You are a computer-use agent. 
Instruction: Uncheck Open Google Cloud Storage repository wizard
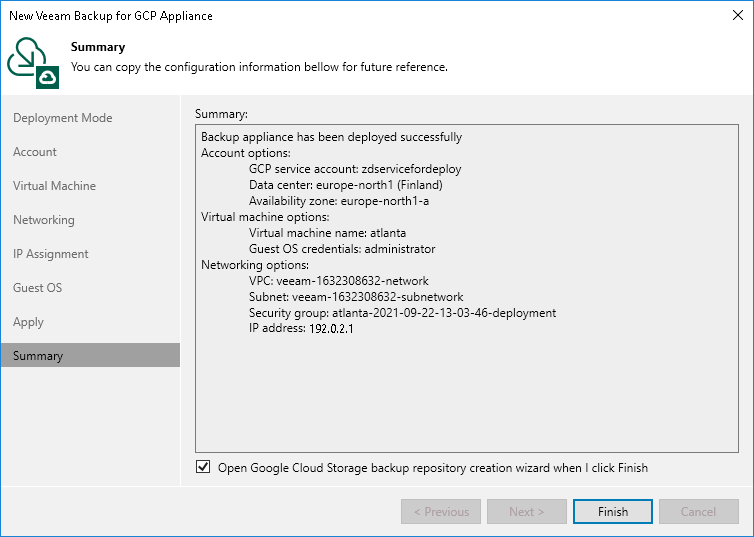tap(203, 467)
